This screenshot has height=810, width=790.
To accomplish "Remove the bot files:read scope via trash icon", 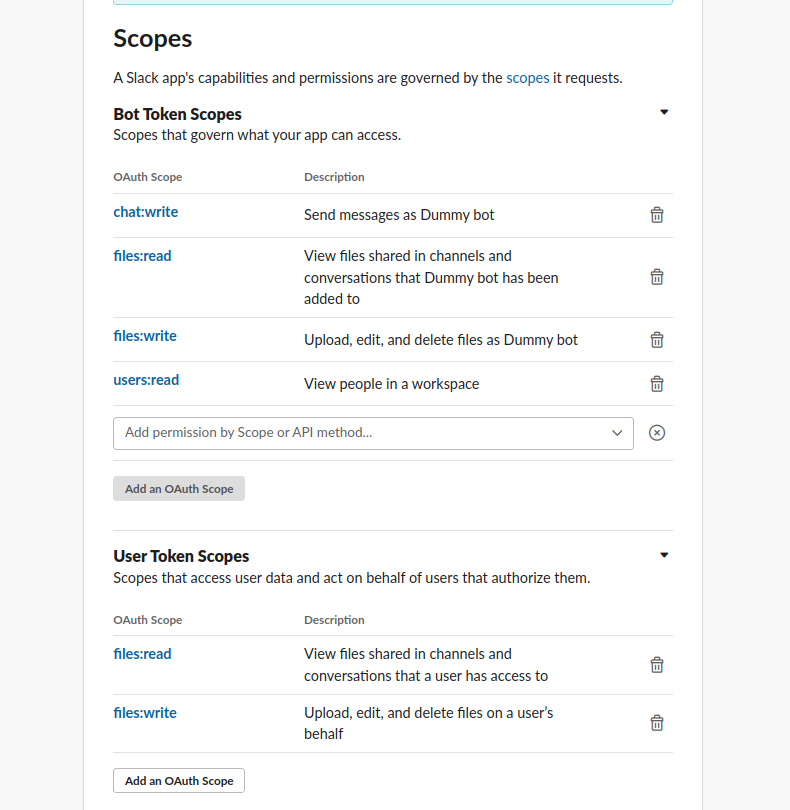I will (657, 277).
